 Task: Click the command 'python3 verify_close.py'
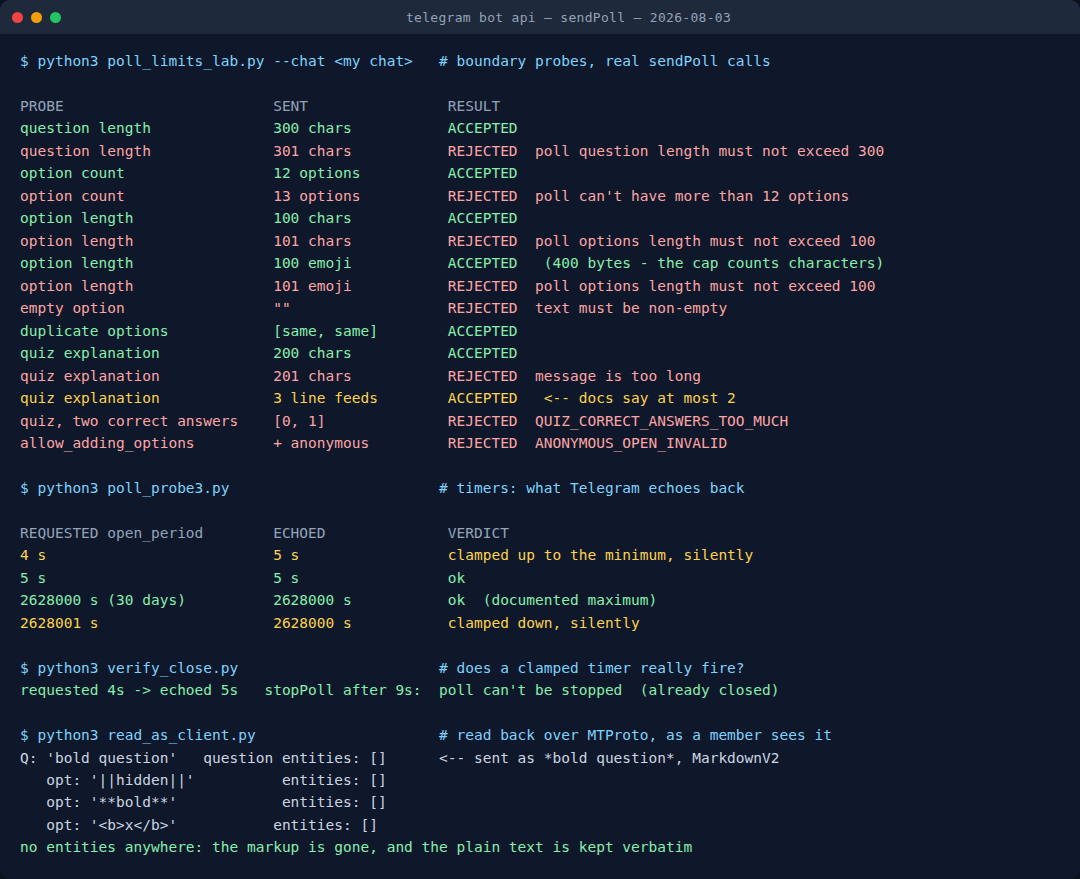[x=138, y=668]
